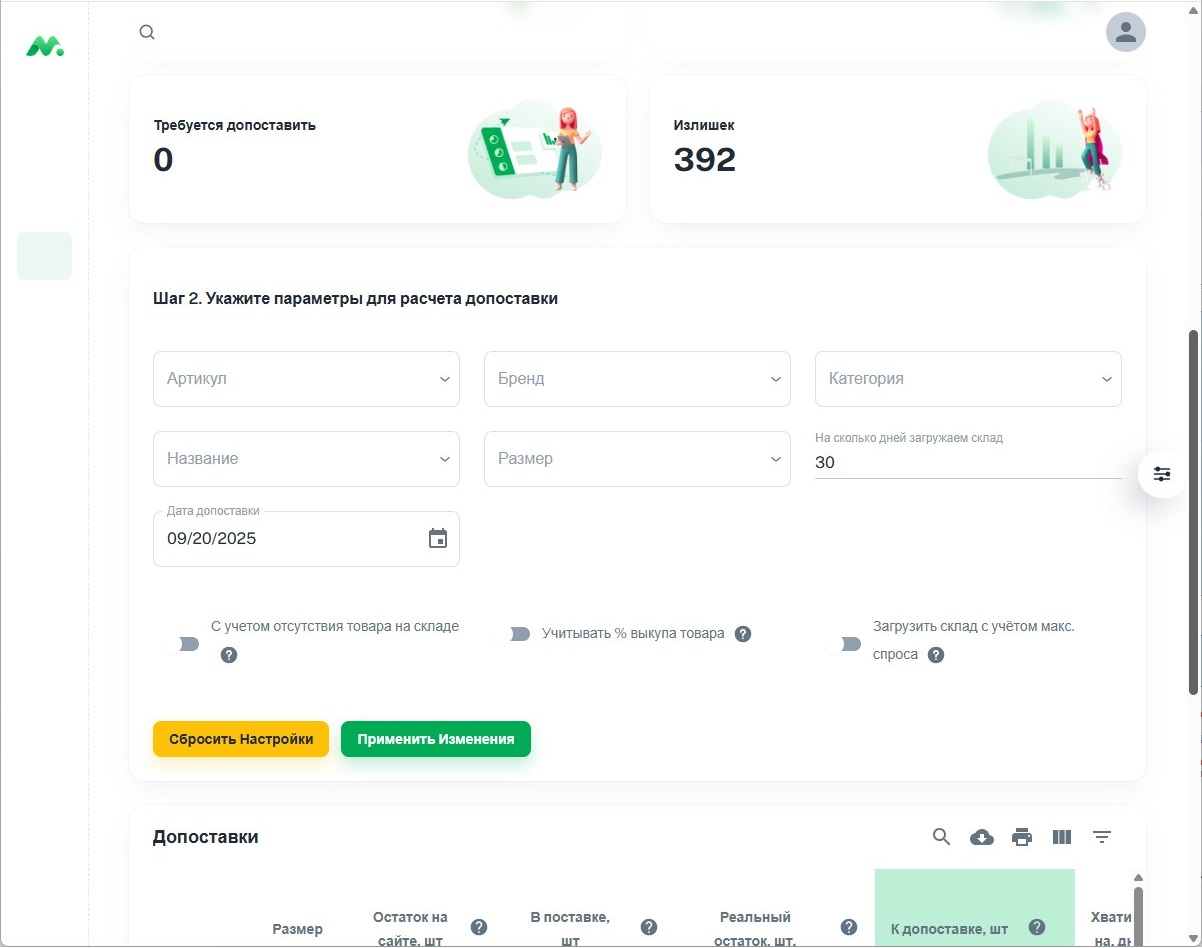Screen dimensions: 1202x948
Task: Click the main page vertical scrollbar
Action: point(1193,512)
